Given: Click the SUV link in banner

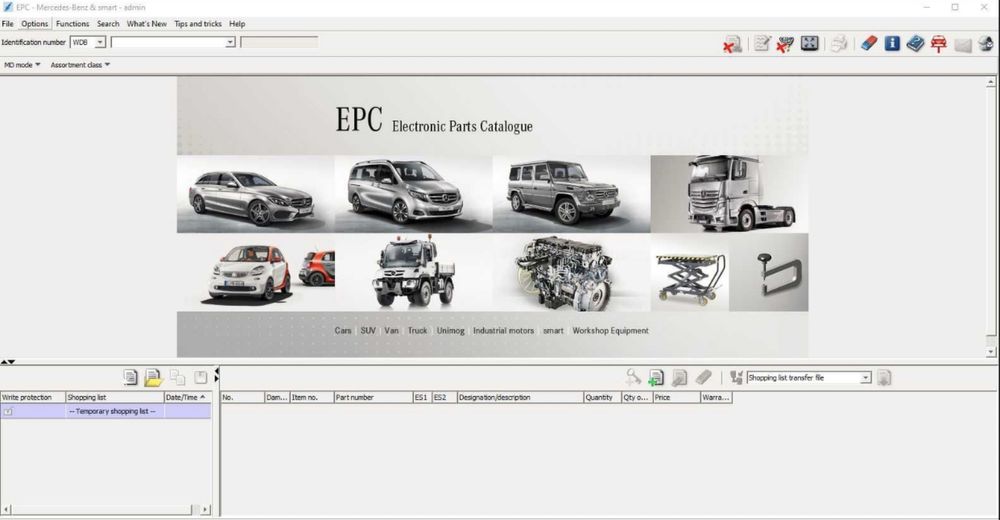Looking at the screenshot, I should pos(368,331).
